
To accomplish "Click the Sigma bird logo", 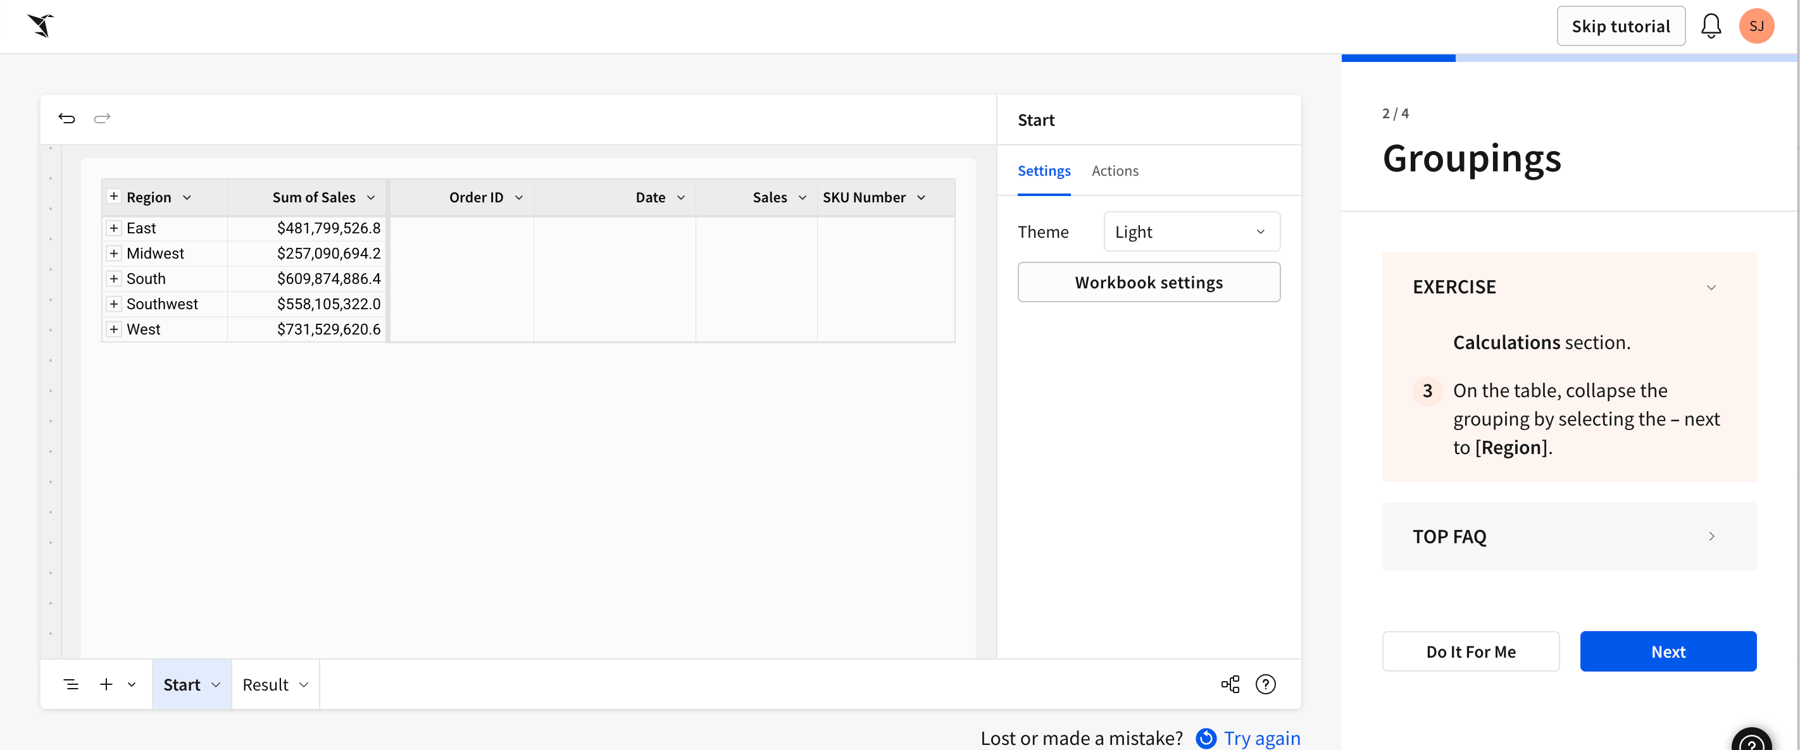I will pyautogui.click(x=40, y=25).
